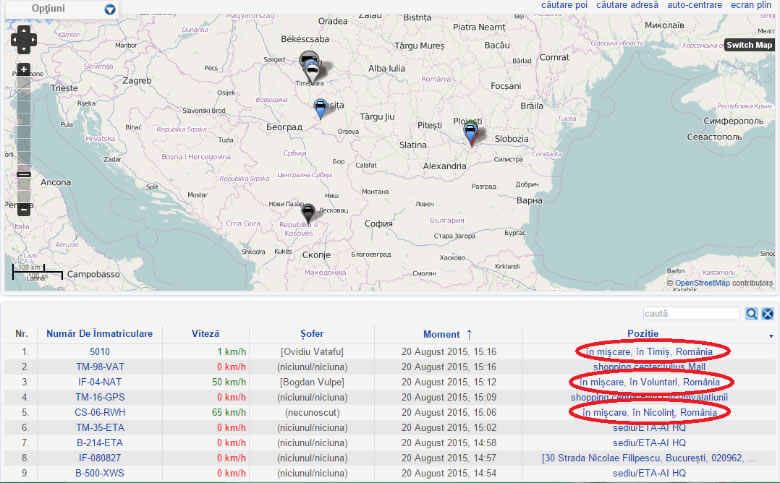Open the Poziție column dropdown arrow
This screenshot has width=780, height=483.
click(770, 337)
